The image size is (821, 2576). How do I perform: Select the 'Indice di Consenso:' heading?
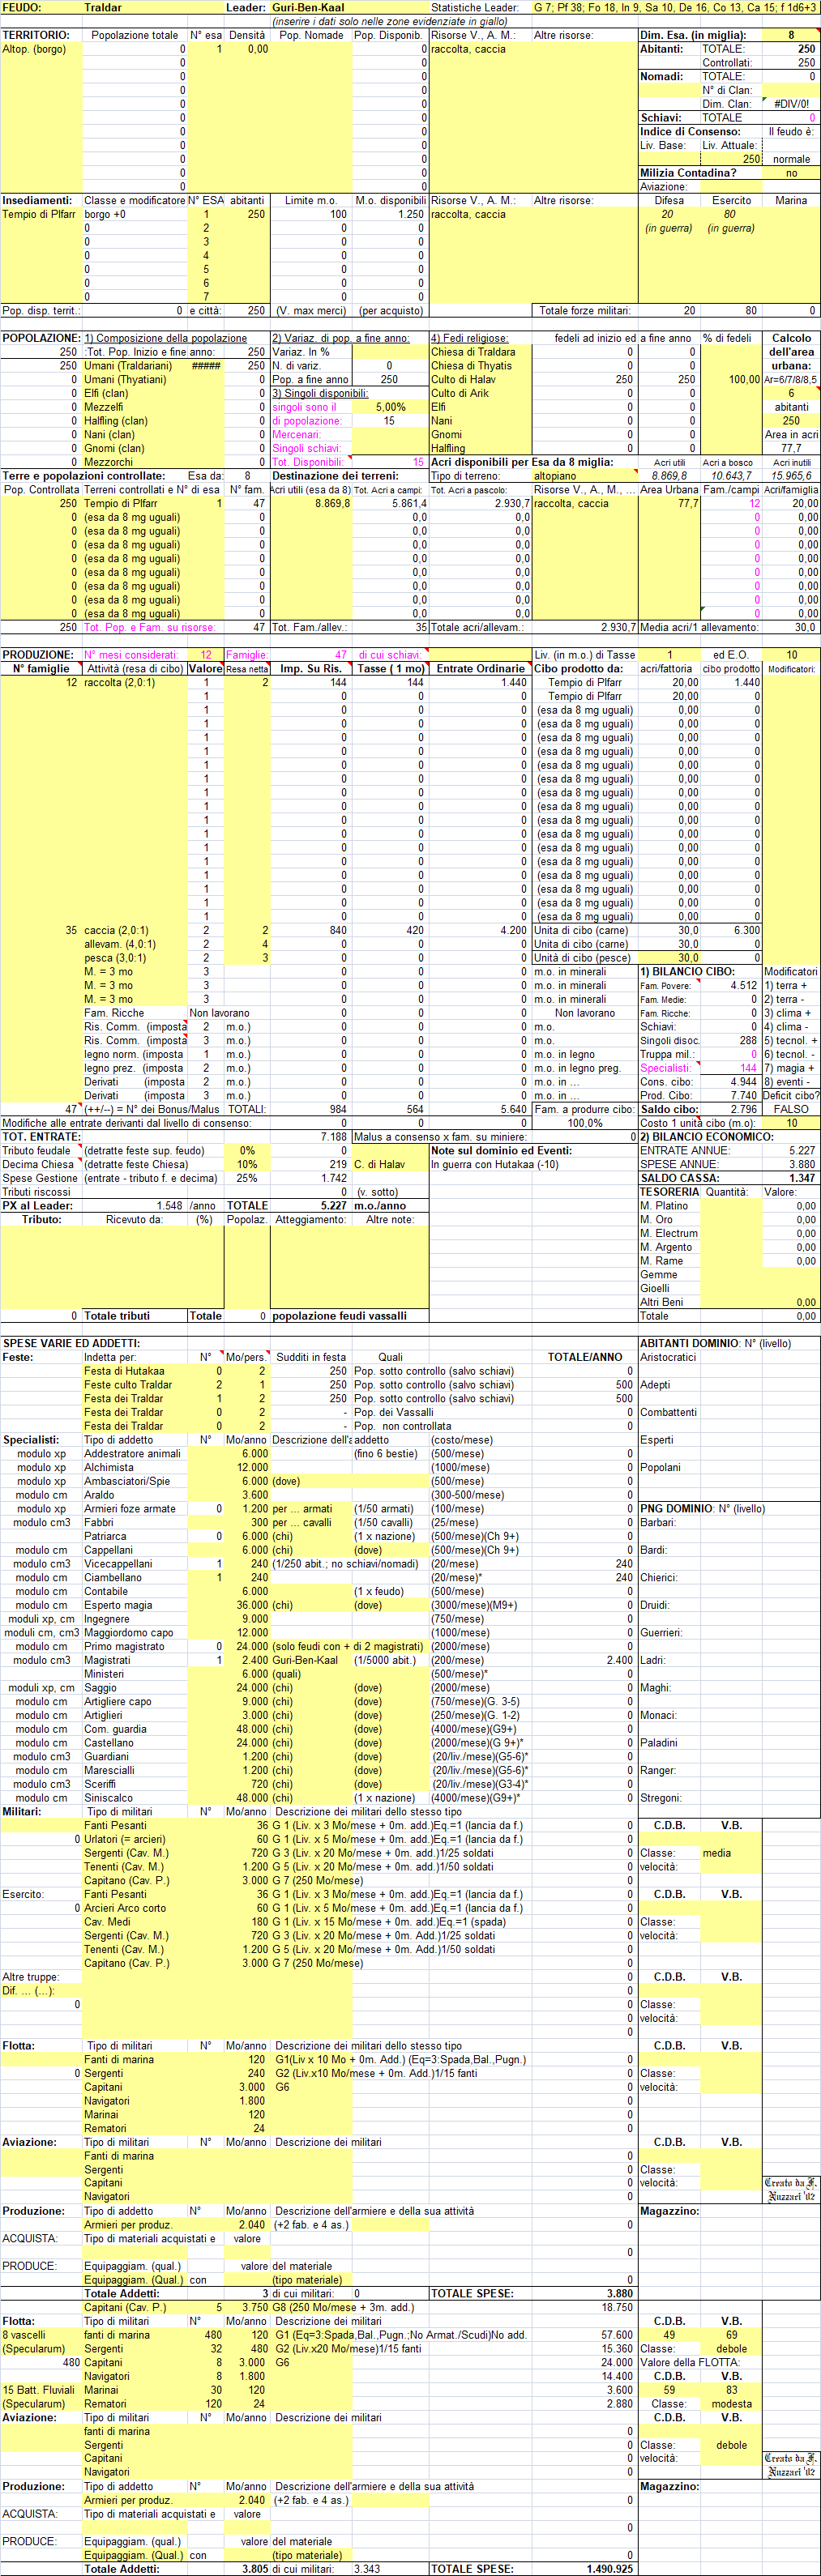tap(691, 132)
